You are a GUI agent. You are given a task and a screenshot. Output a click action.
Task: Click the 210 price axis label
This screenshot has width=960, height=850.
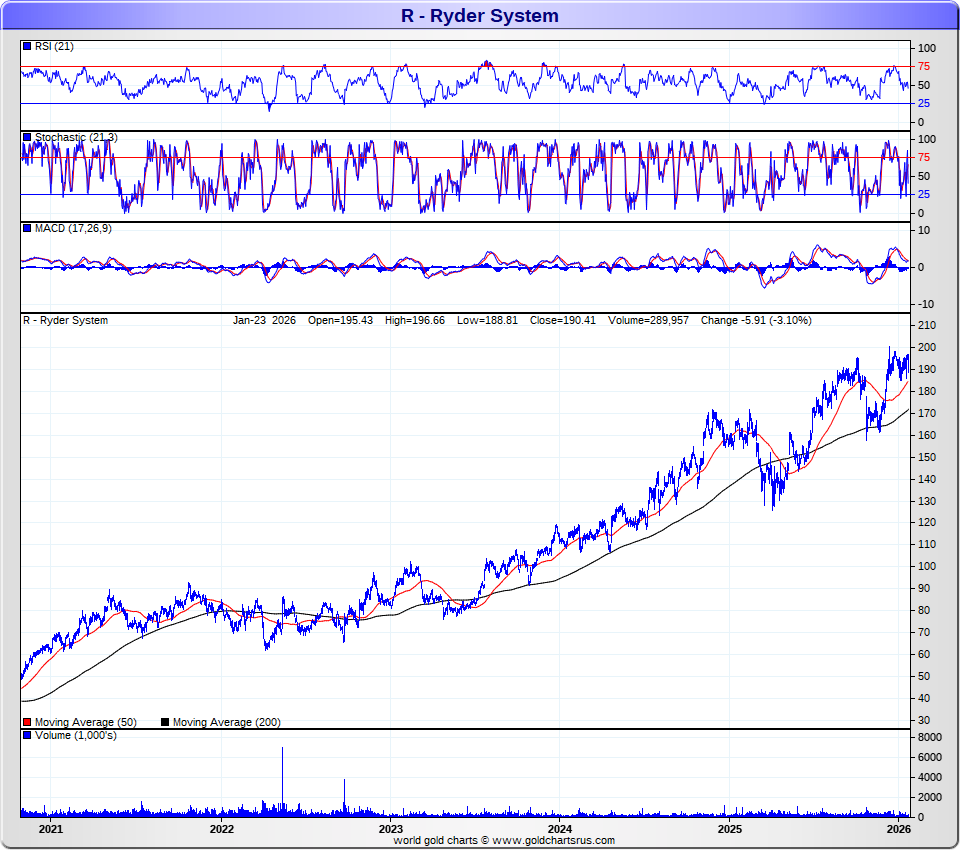[927, 325]
